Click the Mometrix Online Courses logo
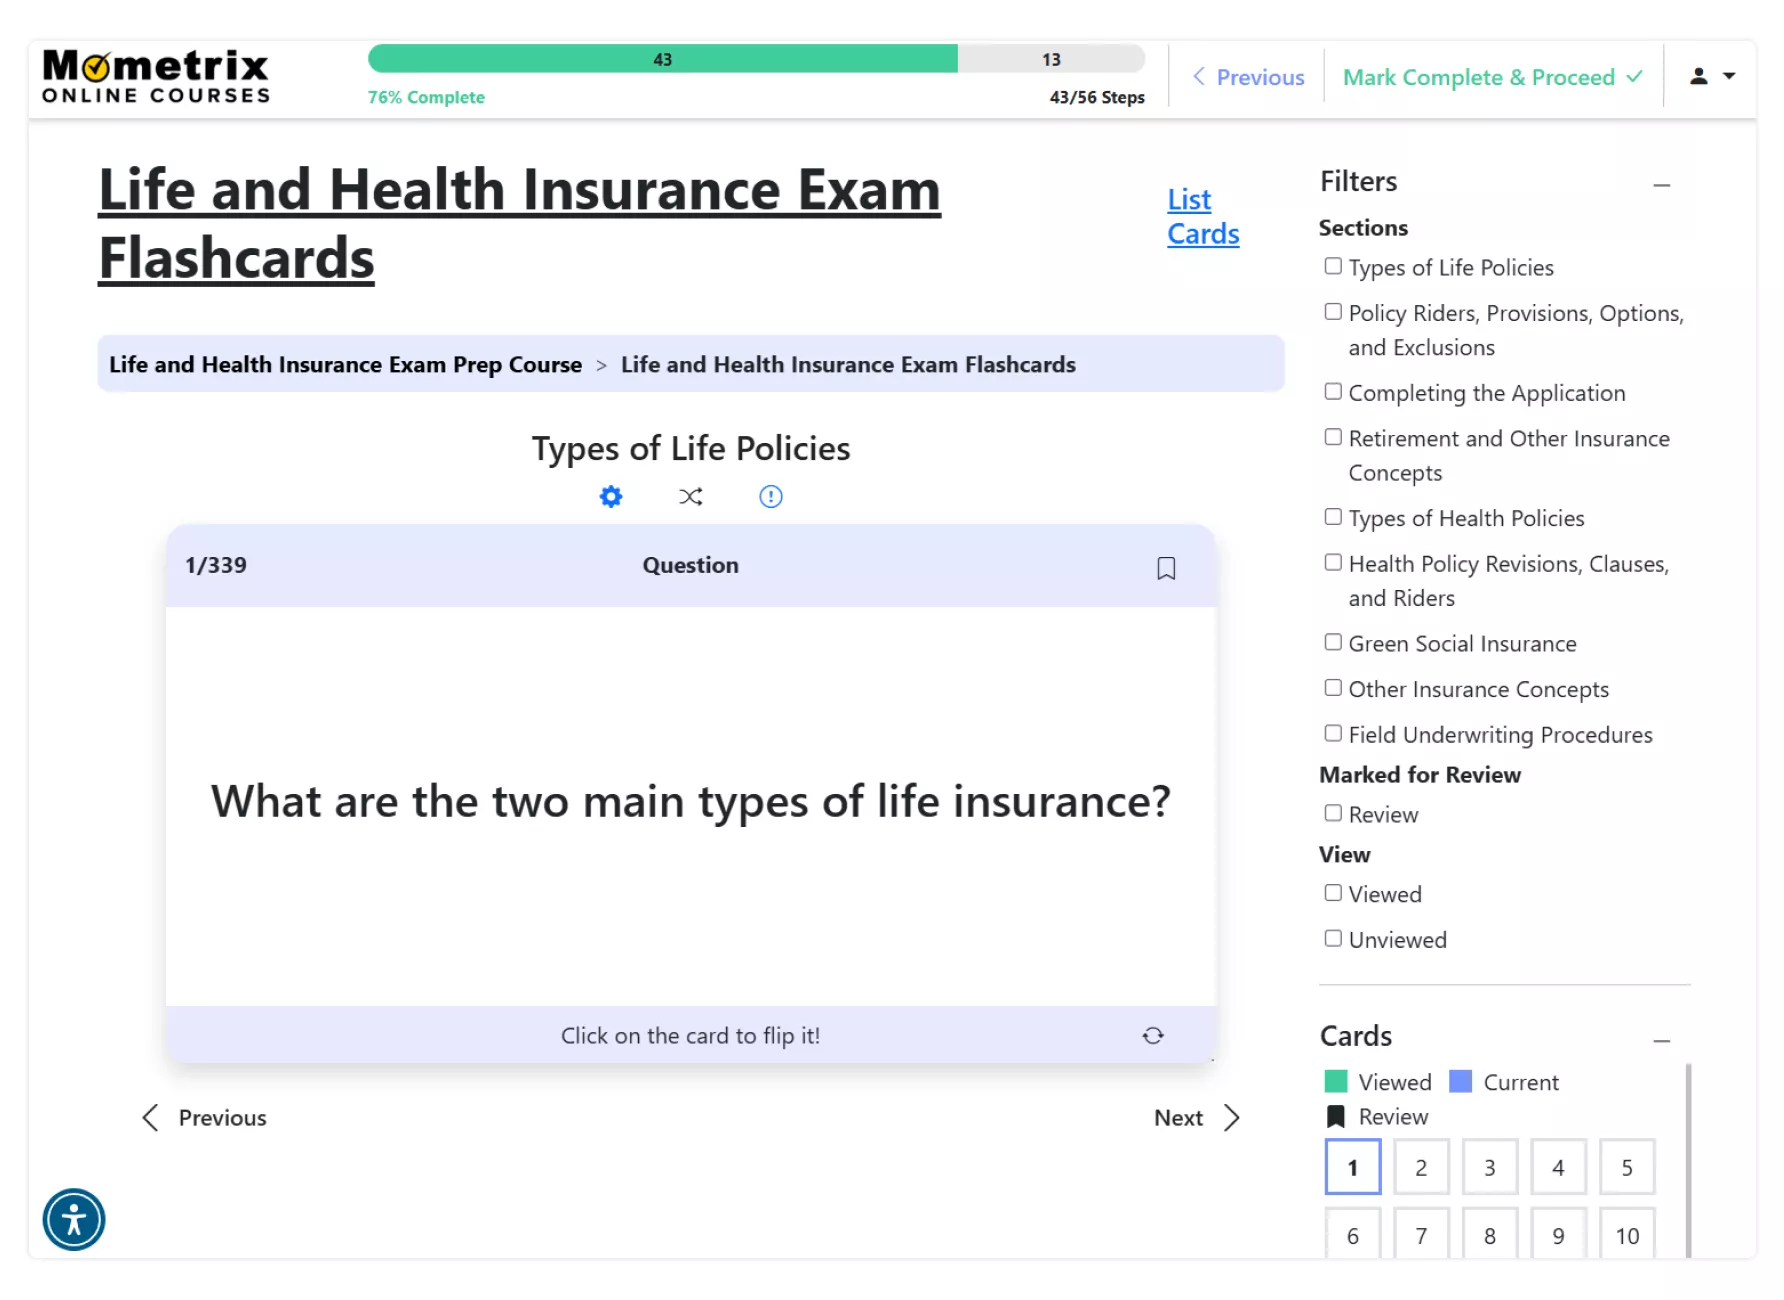Viewport: 1784px width, 1300px height. coord(156,77)
